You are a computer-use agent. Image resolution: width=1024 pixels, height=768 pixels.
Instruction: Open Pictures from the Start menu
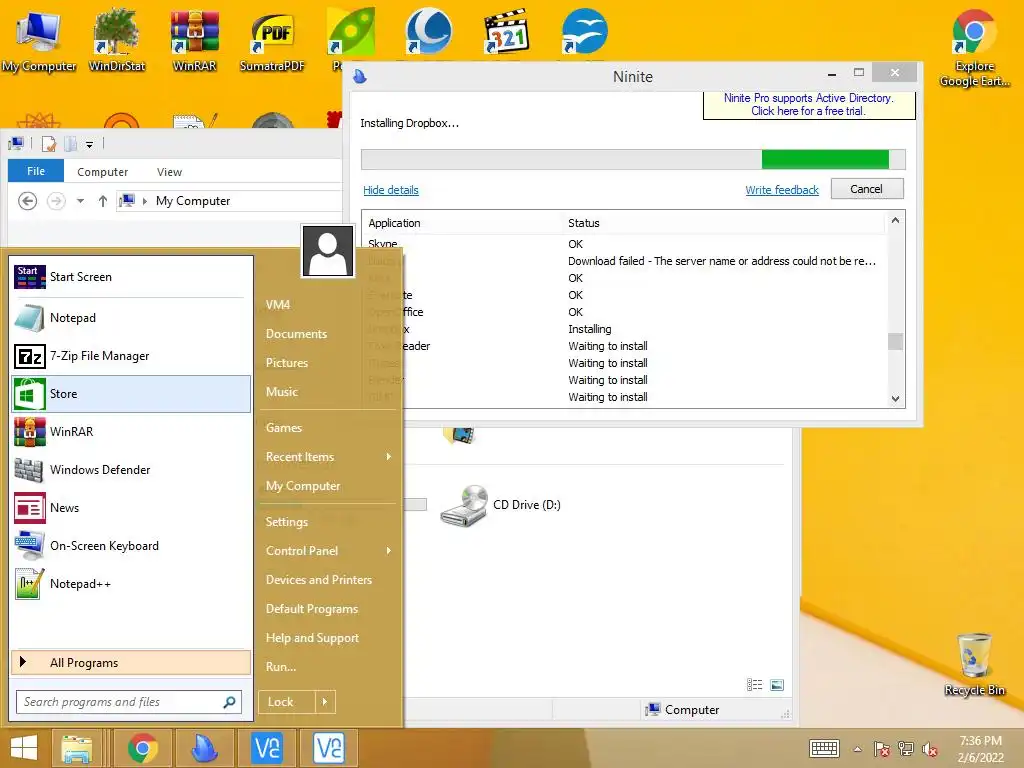tap(287, 362)
